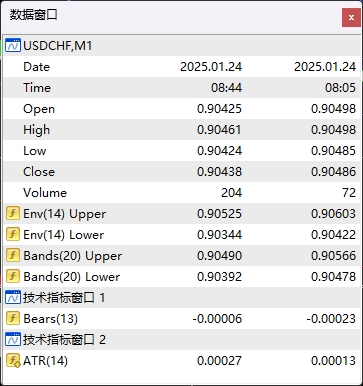
Task: Click the Volume value 204
Action: pyautogui.click(x=231, y=193)
